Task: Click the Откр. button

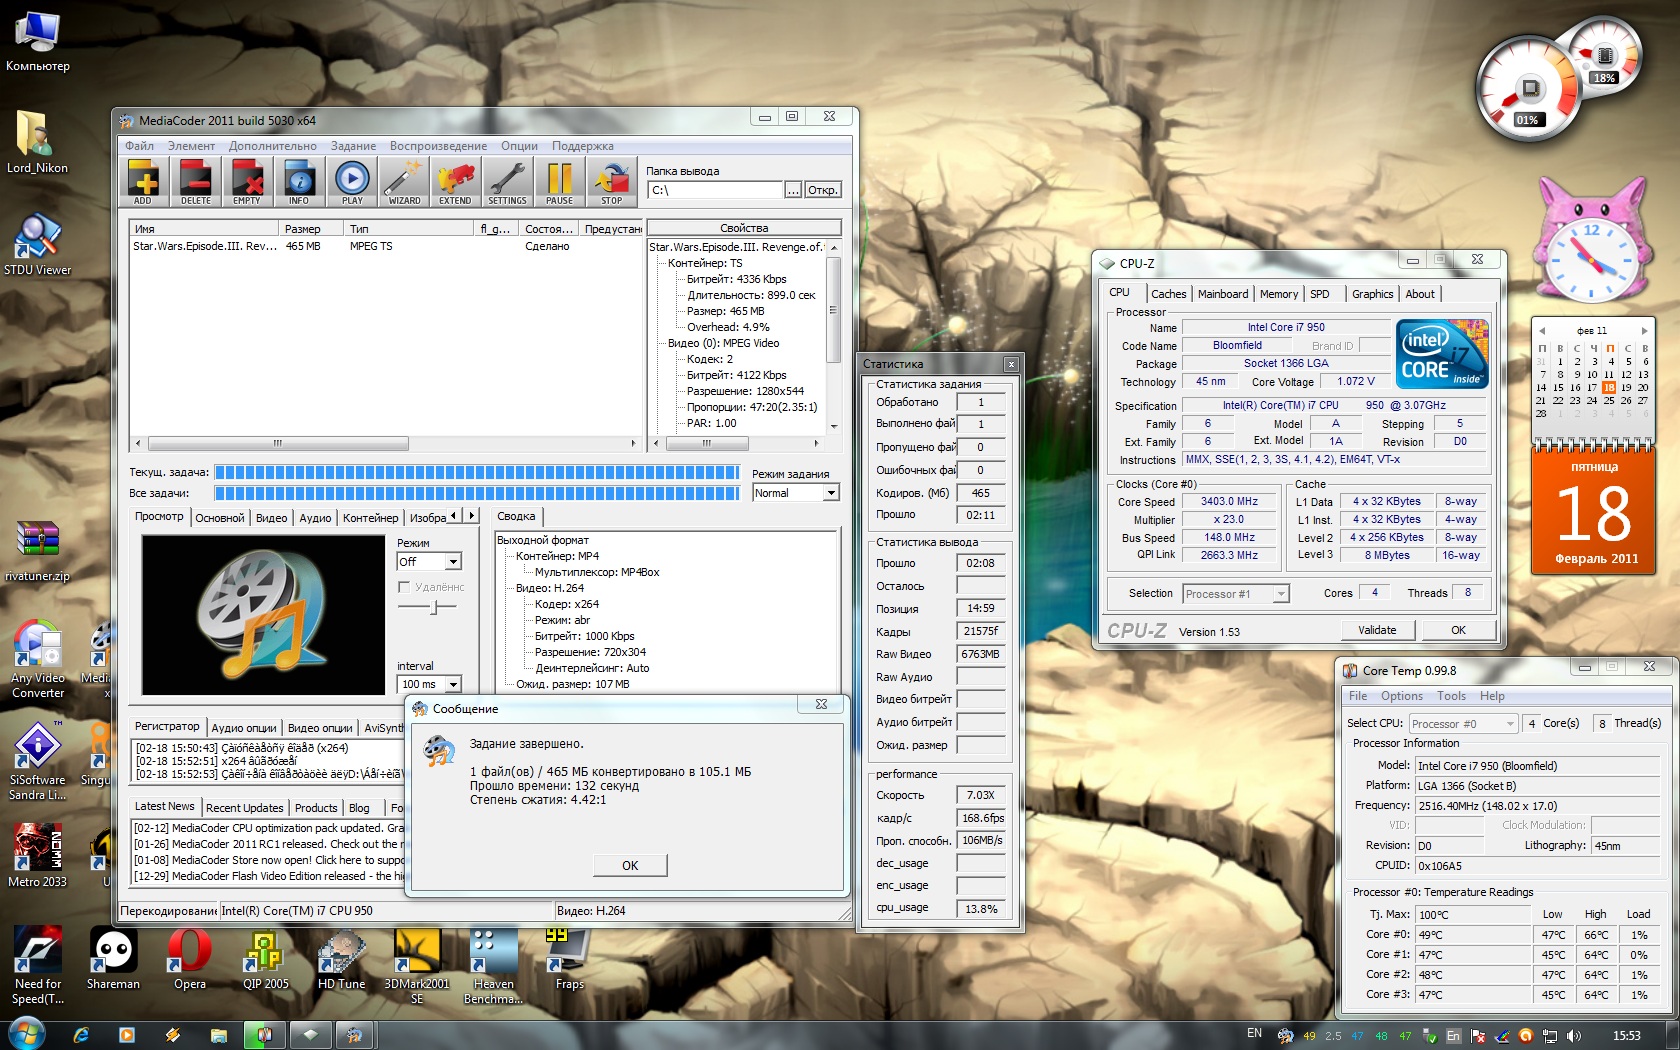Action: (823, 190)
